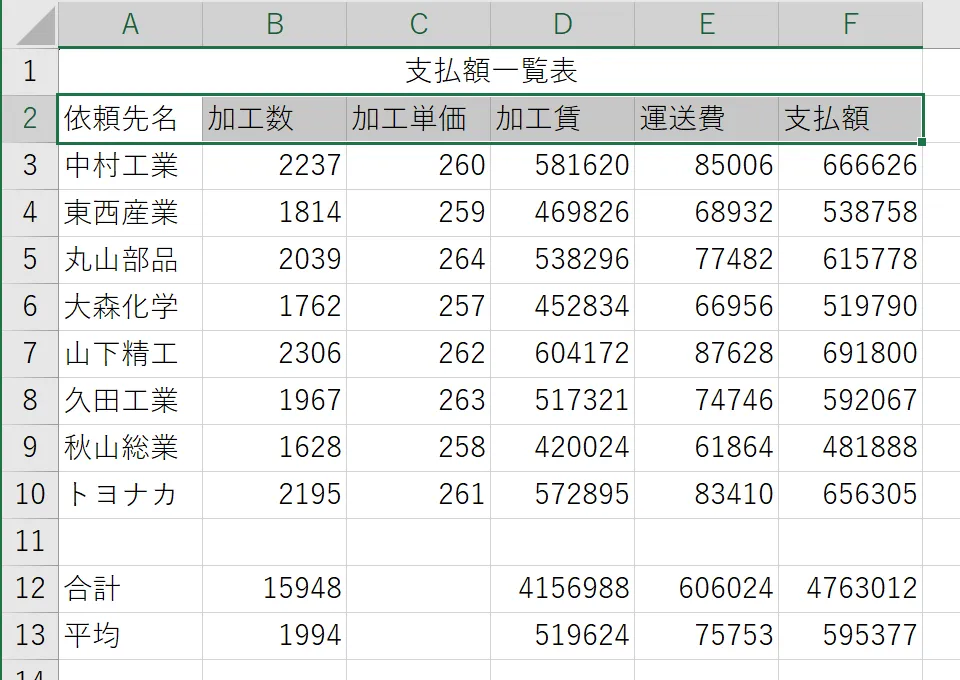This screenshot has height=680, width=960.
Task: Select the 運送費 header cell
Action: [707, 118]
